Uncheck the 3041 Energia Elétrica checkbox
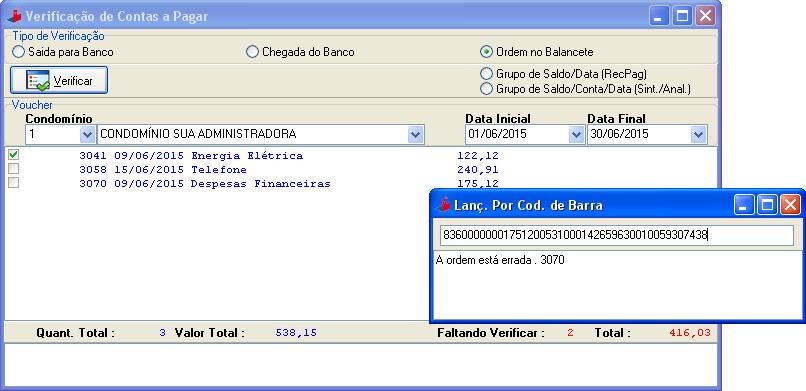806x391 pixels. click(14, 155)
